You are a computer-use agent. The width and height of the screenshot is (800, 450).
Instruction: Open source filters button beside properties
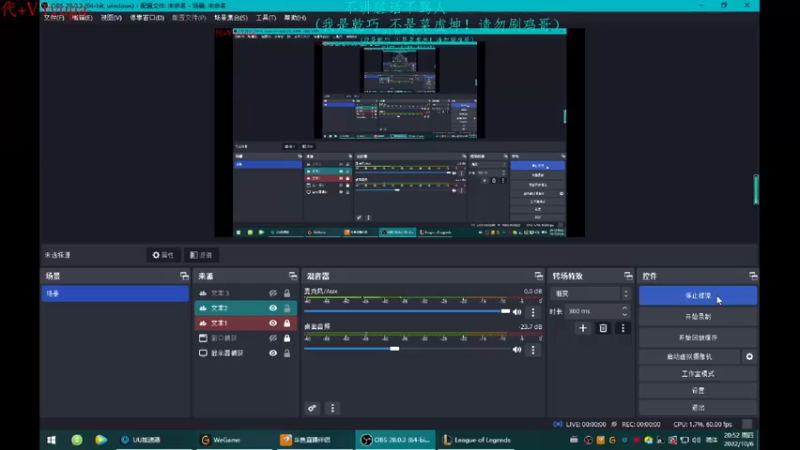click(201, 255)
